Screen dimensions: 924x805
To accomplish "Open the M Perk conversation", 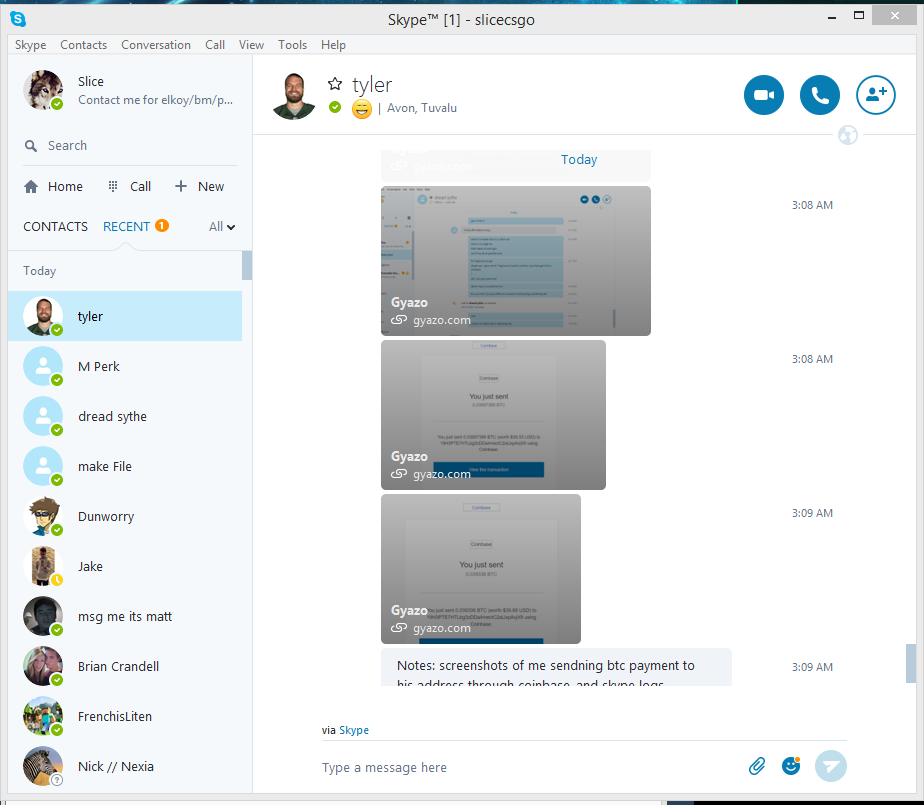I will pos(125,366).
